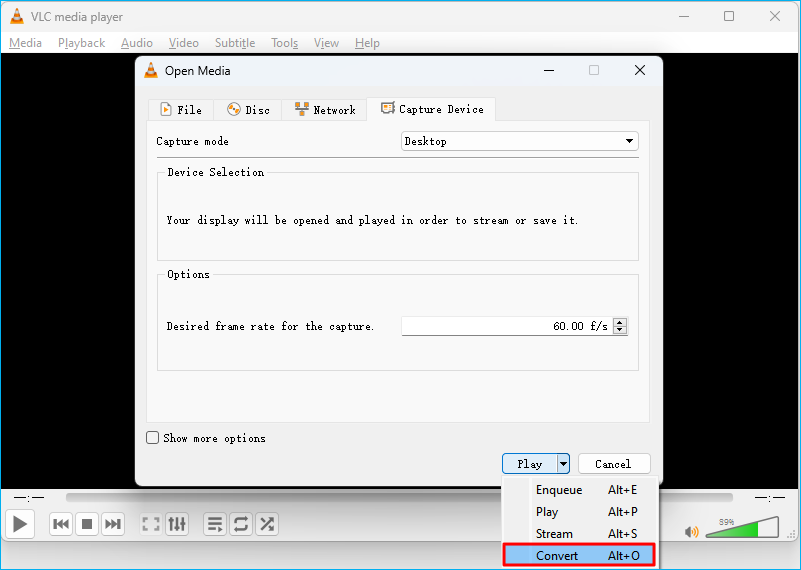Screen dimensions: 801x570
Task: Toggle random shuffle icon
Action: (x=267, y=524)
